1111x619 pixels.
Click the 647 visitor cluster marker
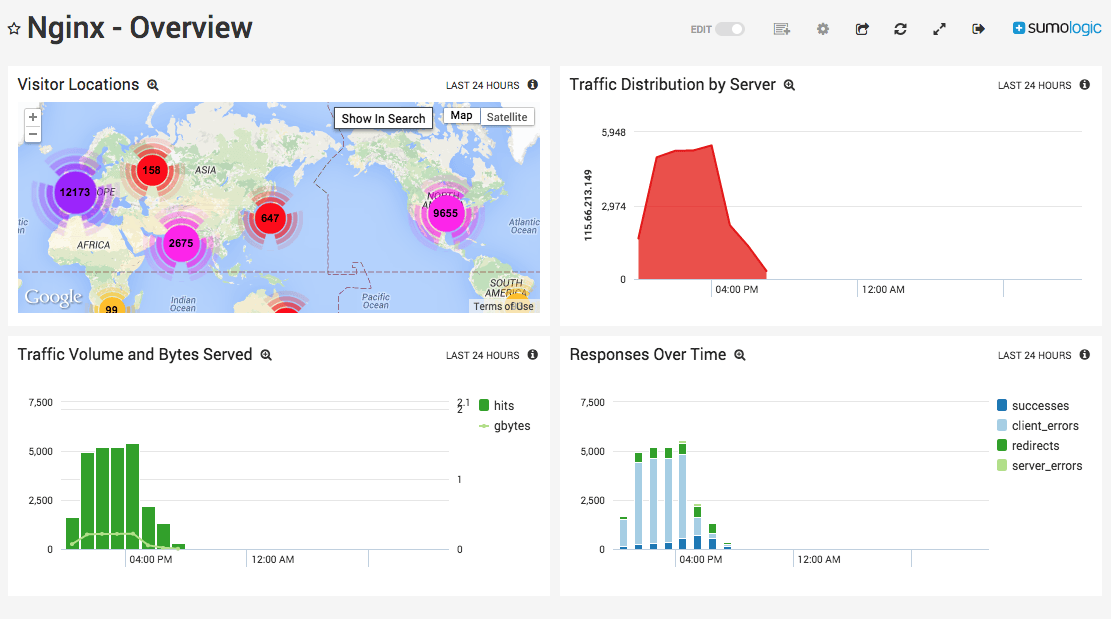point(270,218)
